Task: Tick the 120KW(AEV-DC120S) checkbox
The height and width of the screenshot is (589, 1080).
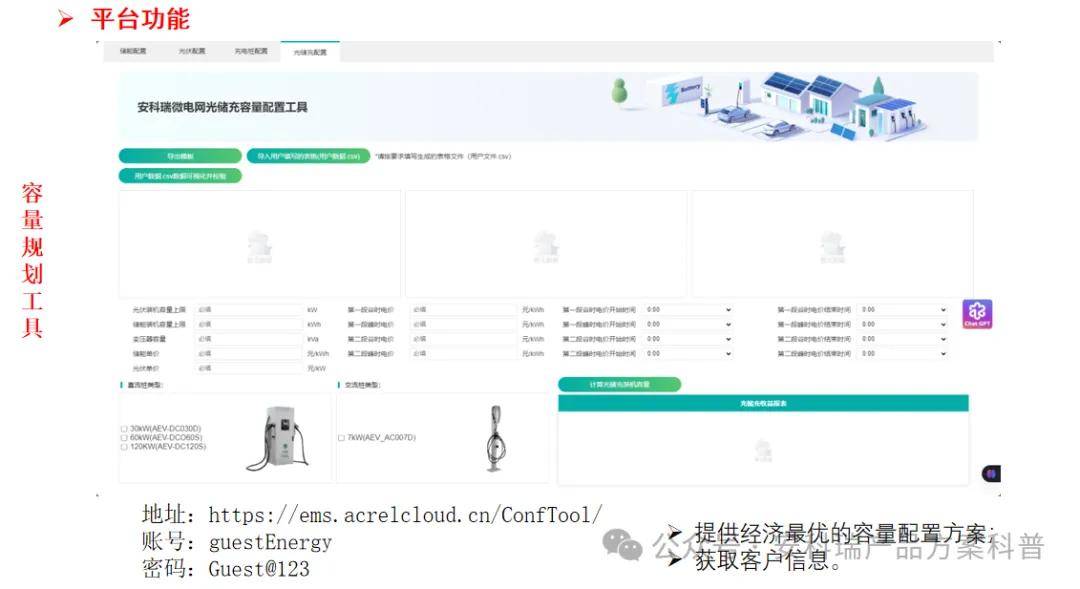Action: pyautogui.click(x=124, y=446)
